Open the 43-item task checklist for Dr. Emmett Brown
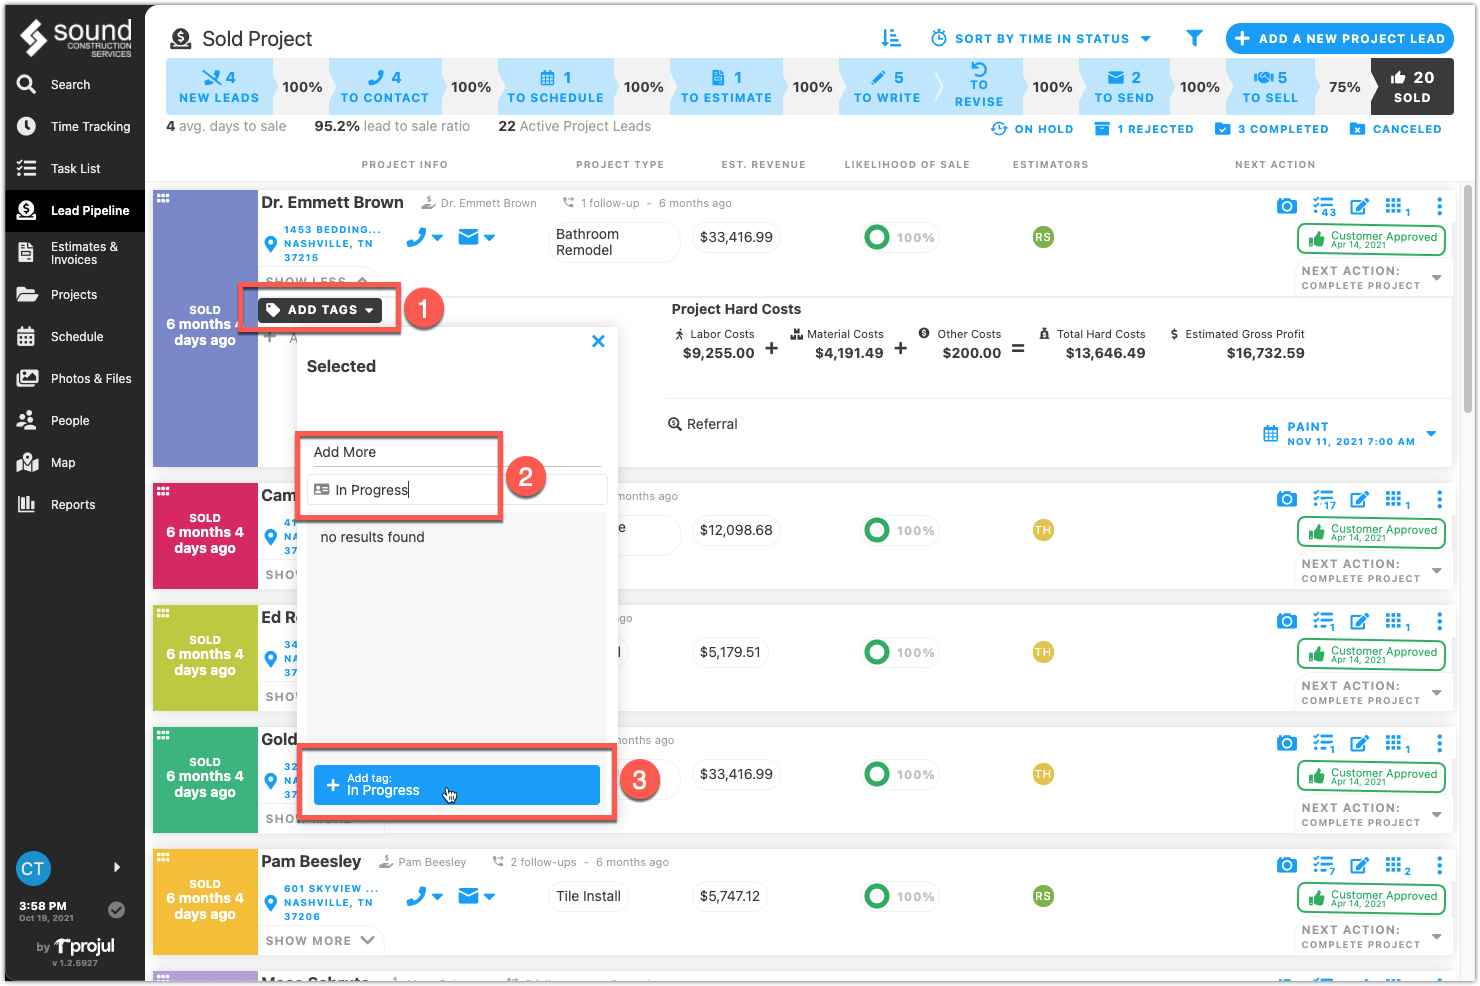 click(1323, 205)
